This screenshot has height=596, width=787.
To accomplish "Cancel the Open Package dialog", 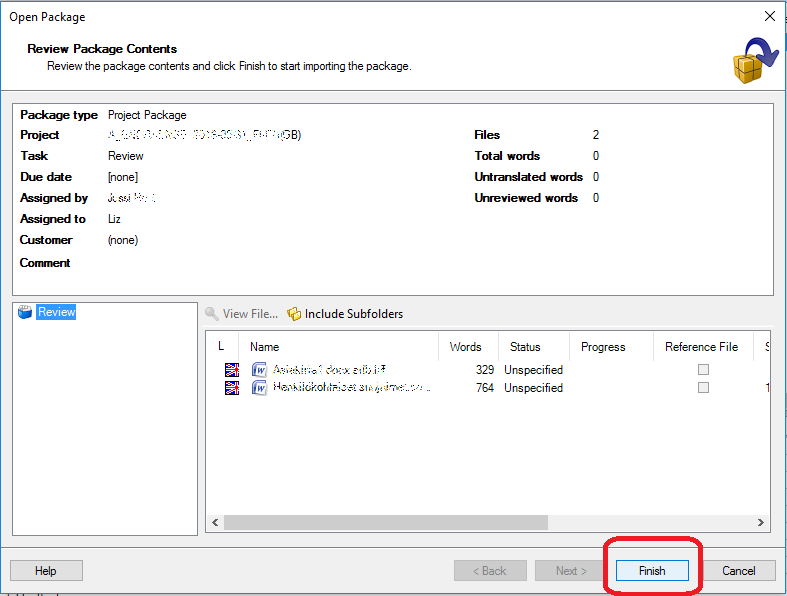I will pos(739,571).
